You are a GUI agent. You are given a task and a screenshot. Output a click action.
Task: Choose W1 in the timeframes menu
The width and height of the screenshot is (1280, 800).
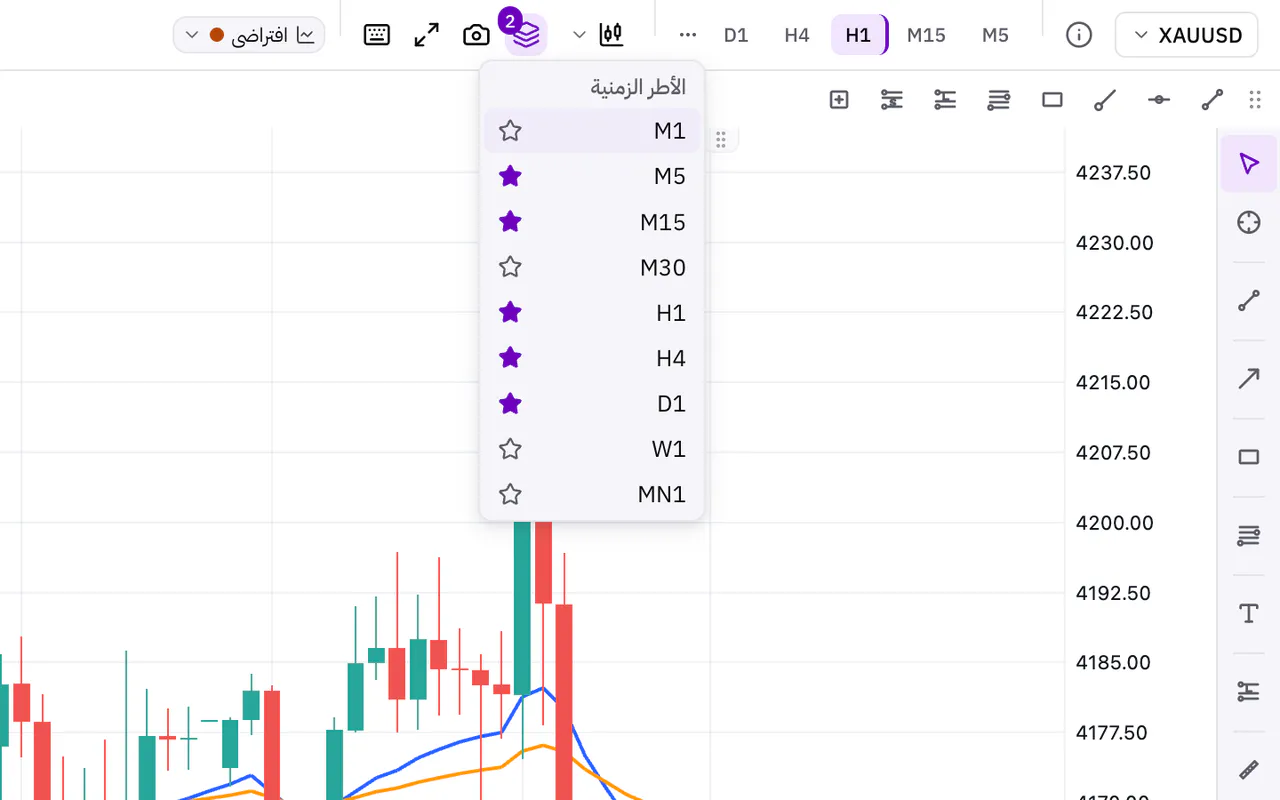coord(592,449)
